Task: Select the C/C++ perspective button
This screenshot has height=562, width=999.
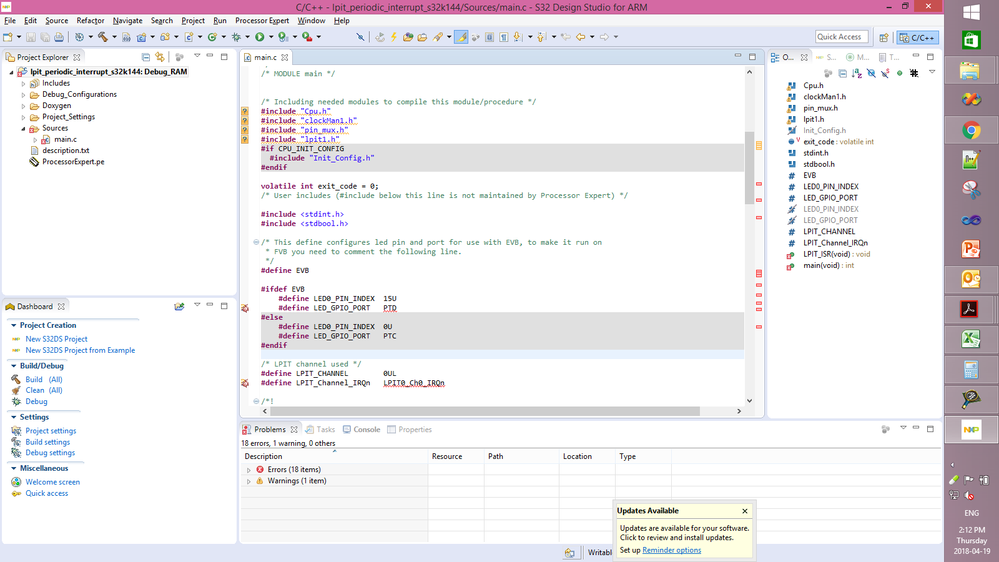Action: (918, 37)
